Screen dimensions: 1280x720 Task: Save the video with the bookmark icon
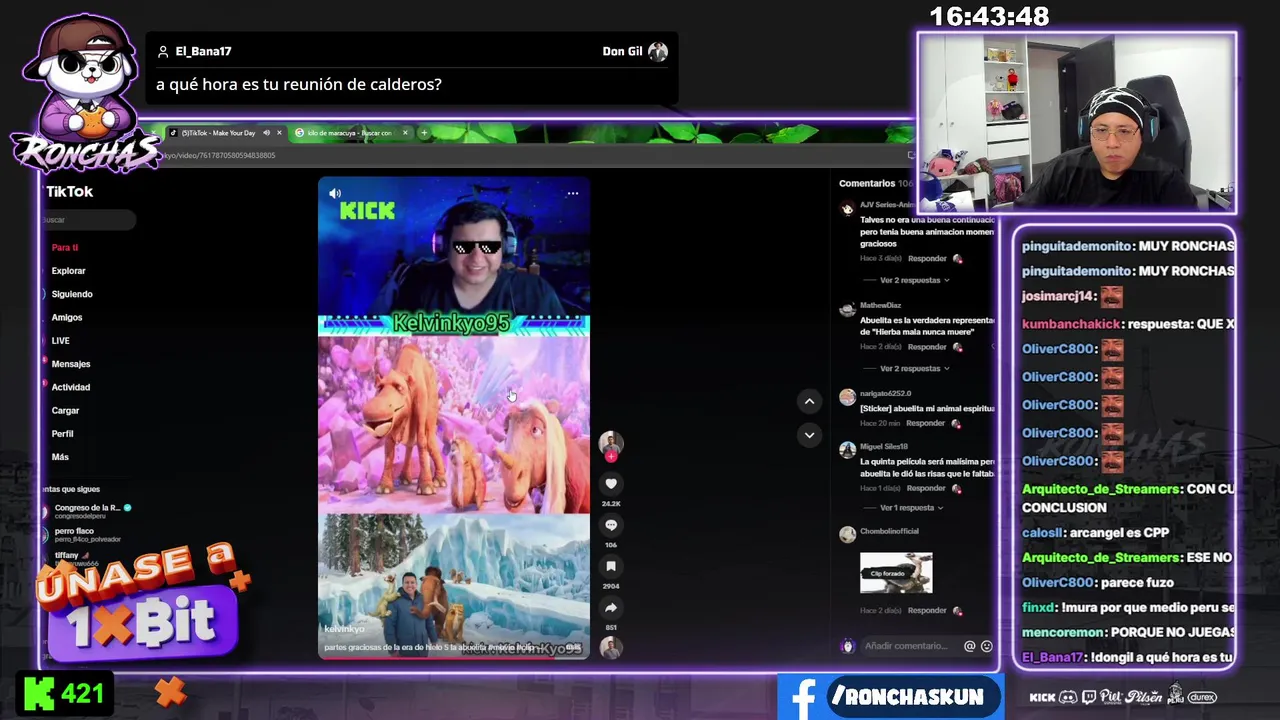pyautogui.click(x=611, y=566)
